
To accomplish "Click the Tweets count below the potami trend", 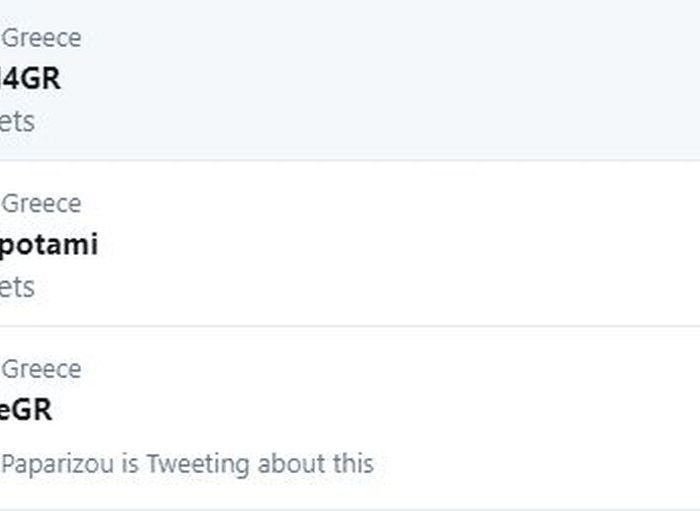I will 17,287.
